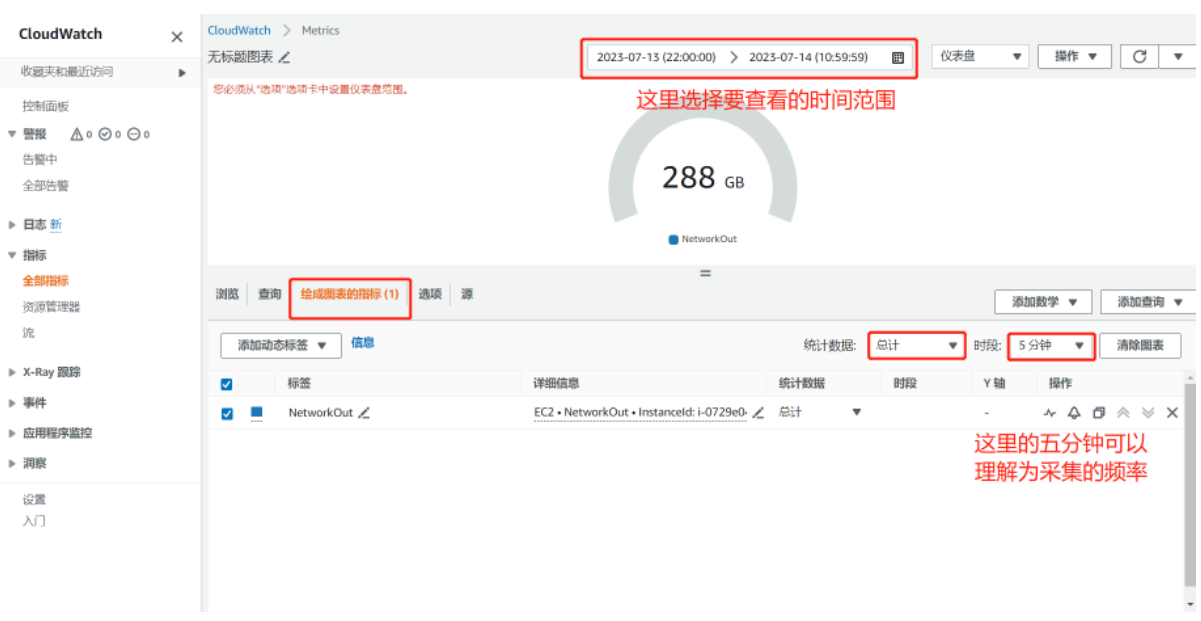Click the panel resize handle below gauge
The image size is (1201, 621).
705,273
